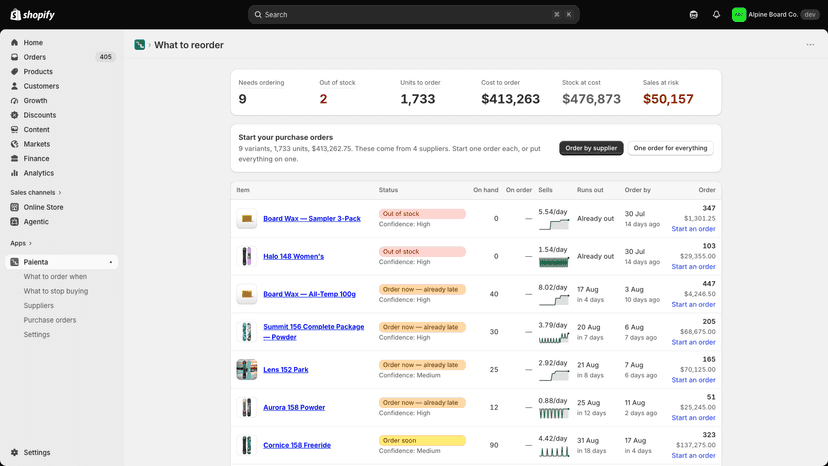Click Aurora 158 Powder thumbnail

point(247,407)
